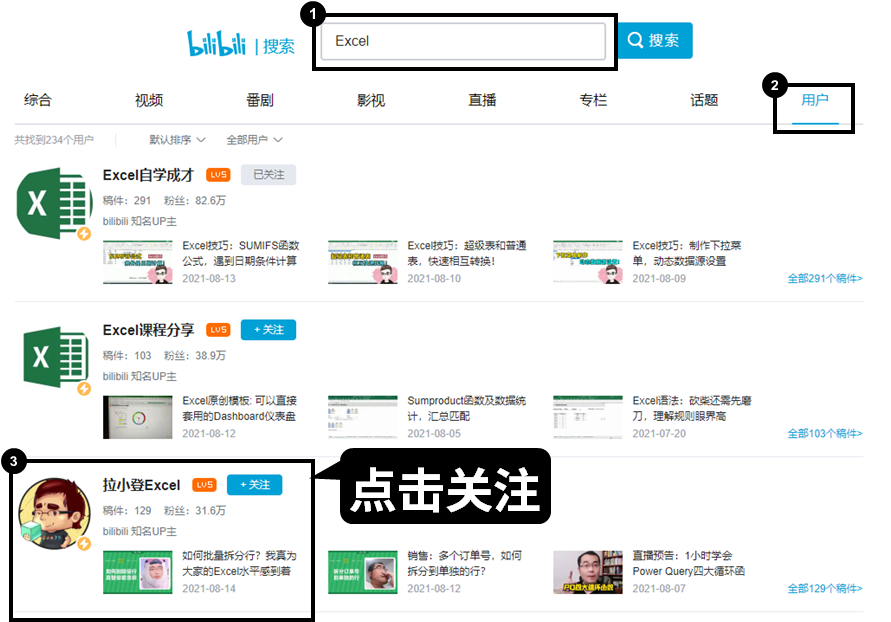Click the bilibili logo
The height and width of the screenshot is (622, 891).
[x=216, y=43]
